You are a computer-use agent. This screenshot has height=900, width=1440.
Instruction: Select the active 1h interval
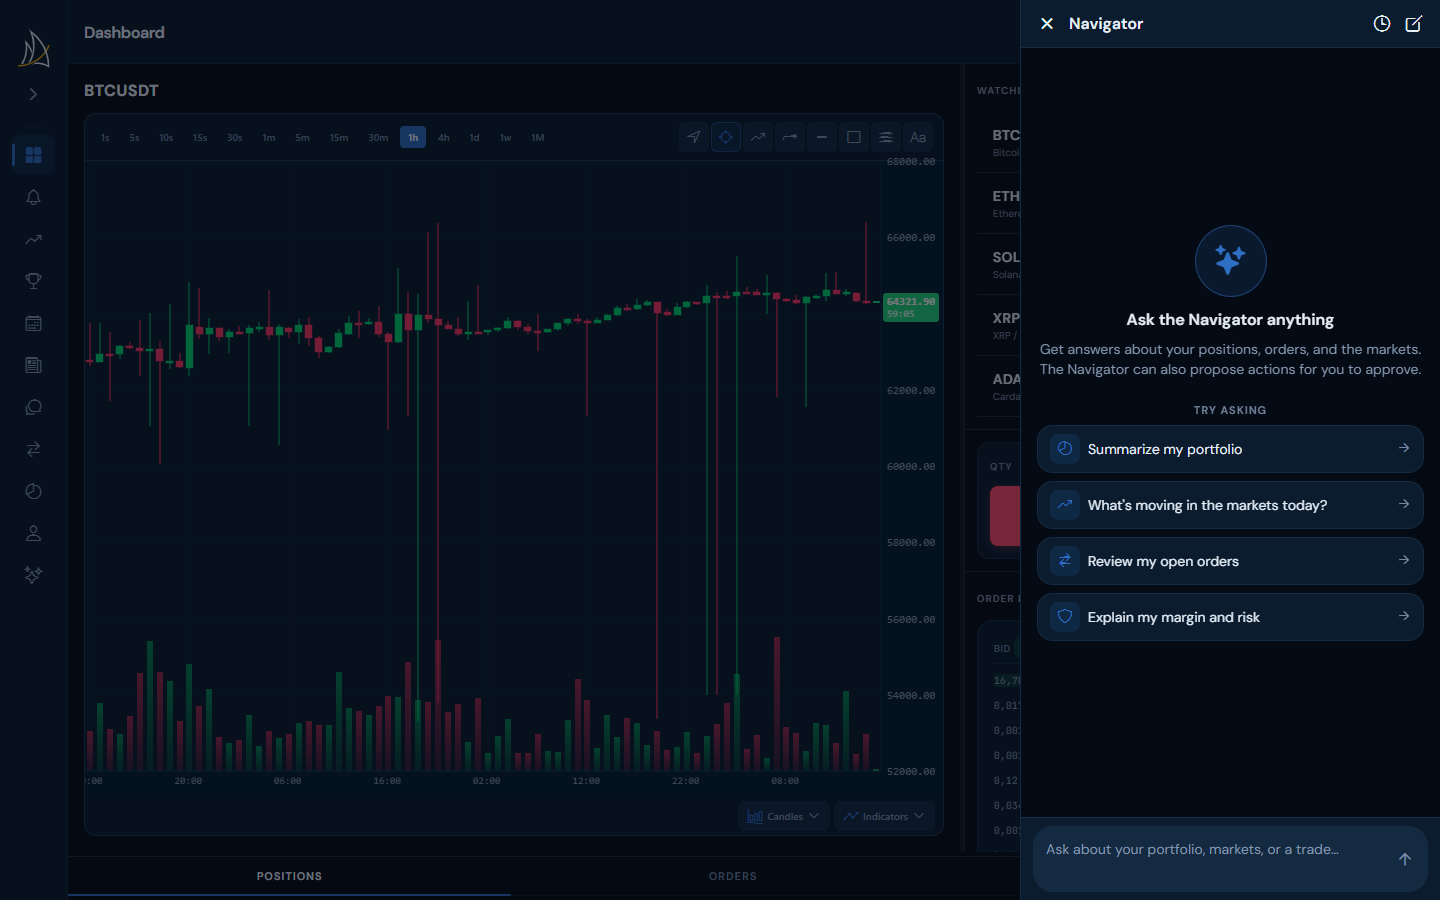[x=413, y=138]
